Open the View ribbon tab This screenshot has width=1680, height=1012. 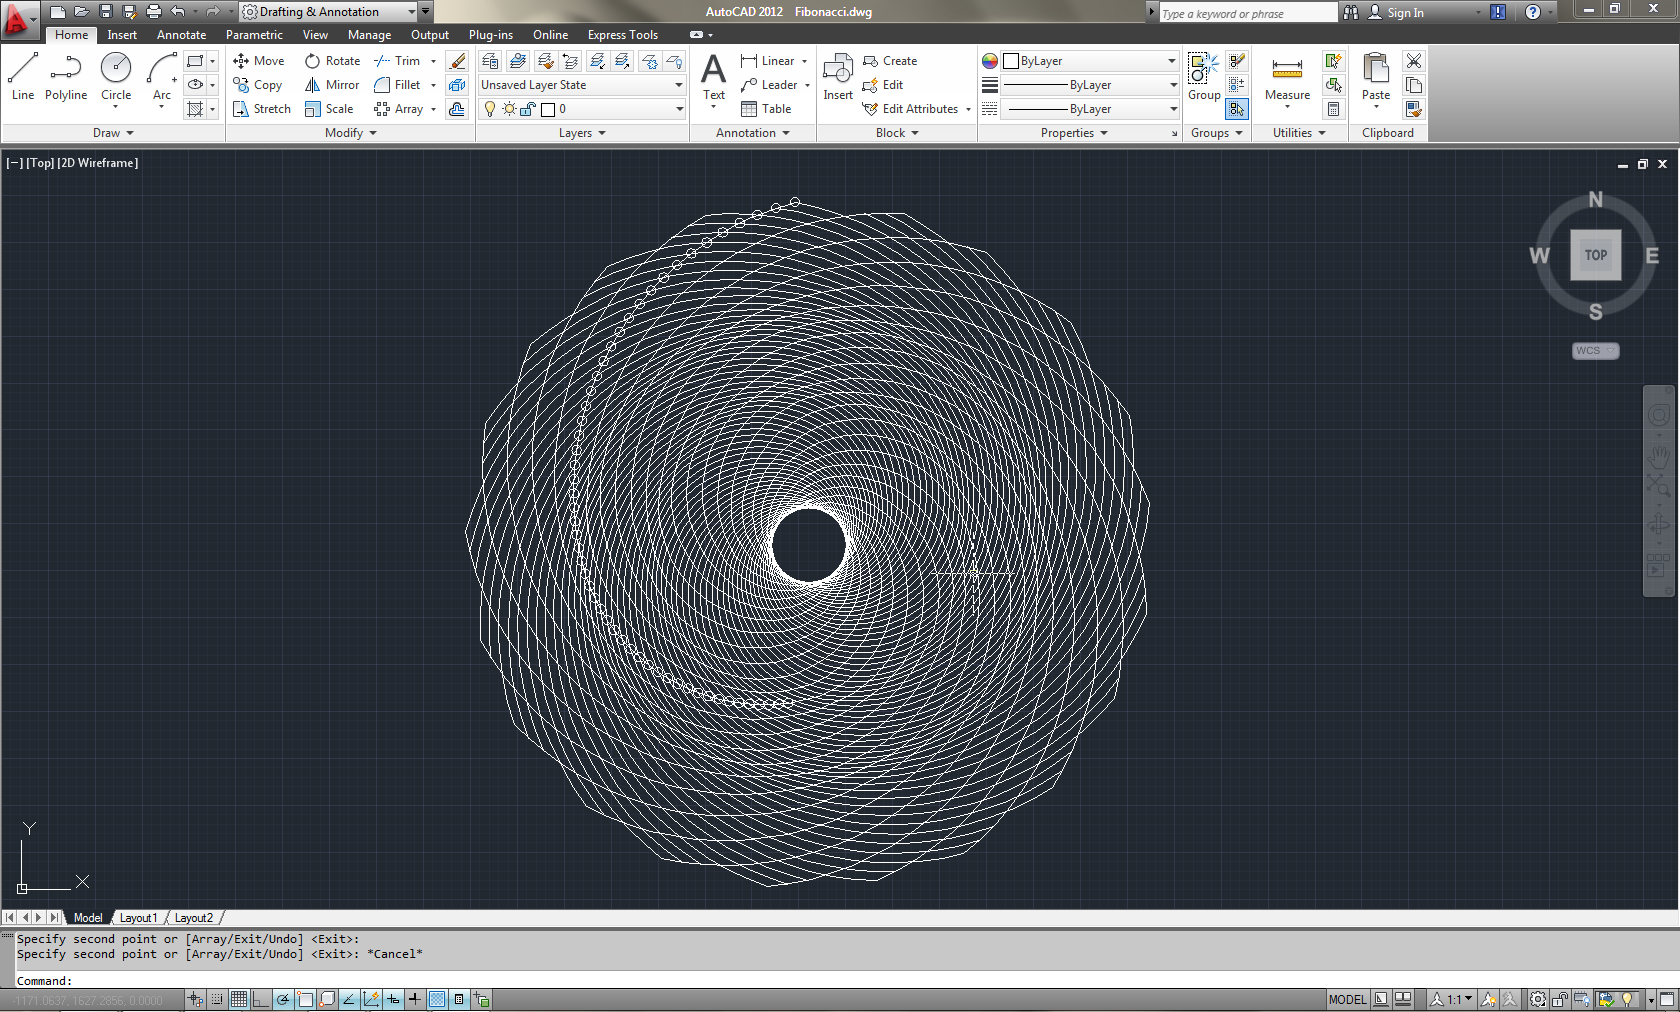pyautogui.click(x=315, y=35)
